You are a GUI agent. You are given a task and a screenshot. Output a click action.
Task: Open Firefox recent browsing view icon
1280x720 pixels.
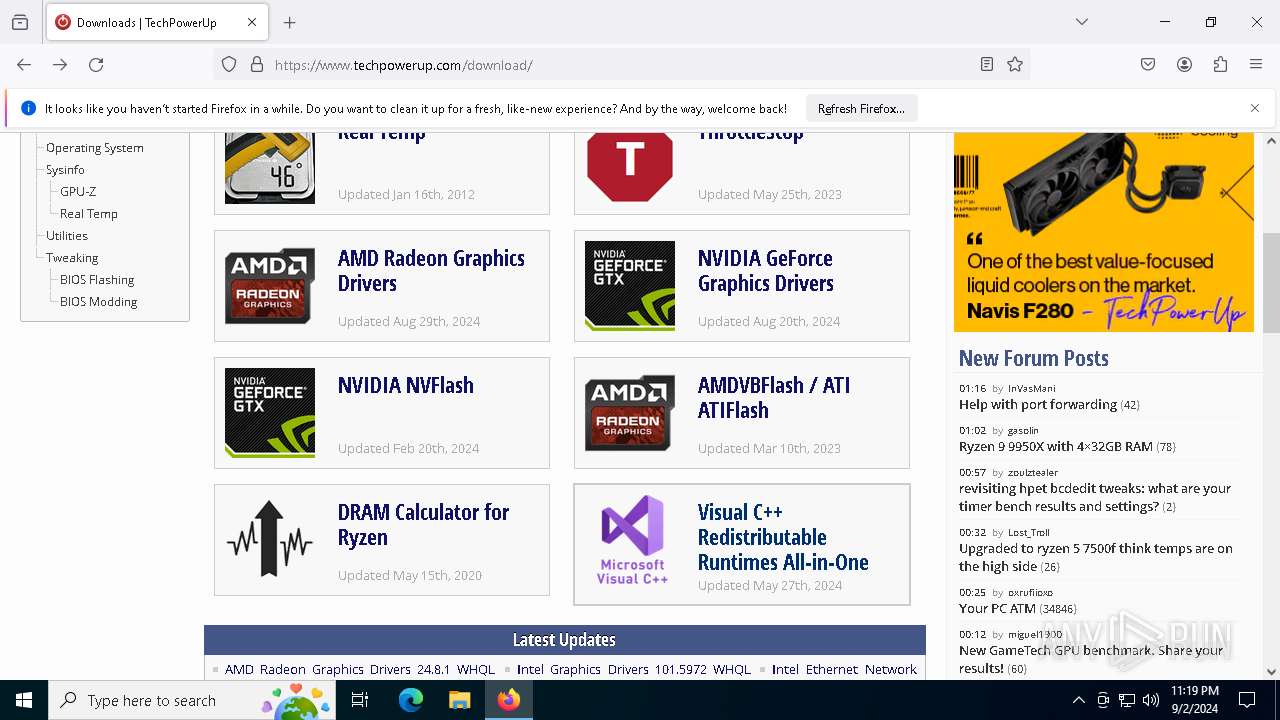click(x=20, y=22)
